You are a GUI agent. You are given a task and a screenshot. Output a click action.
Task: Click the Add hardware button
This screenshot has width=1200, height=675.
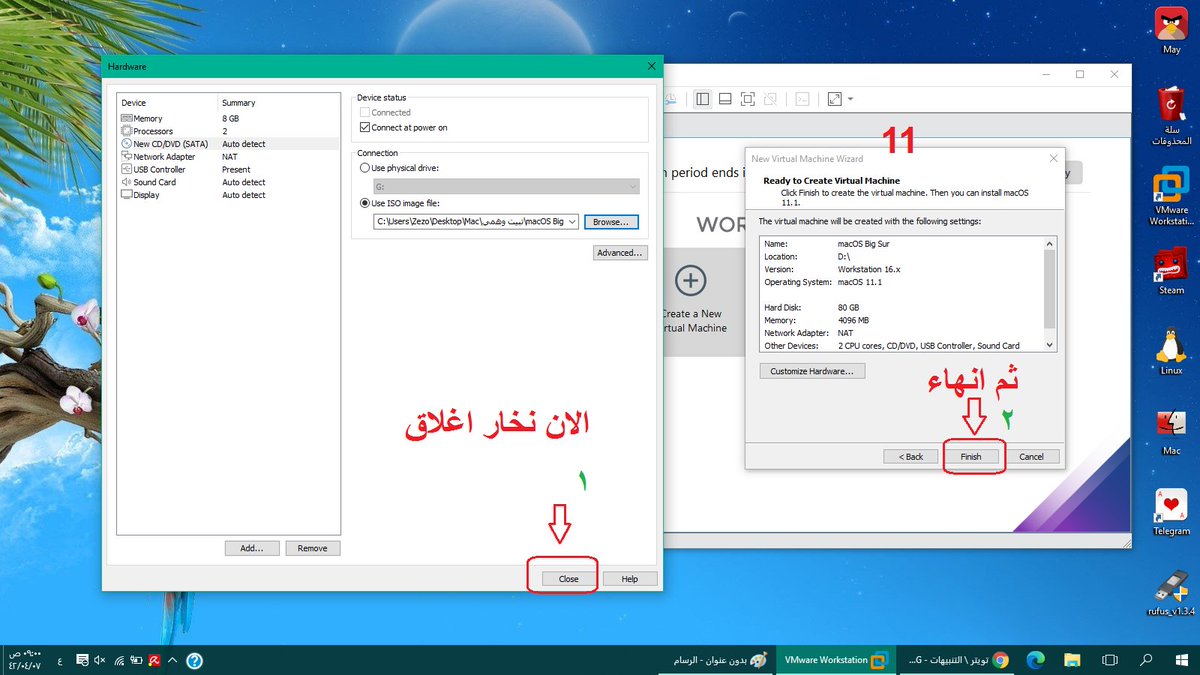click(x=252, y=548)
